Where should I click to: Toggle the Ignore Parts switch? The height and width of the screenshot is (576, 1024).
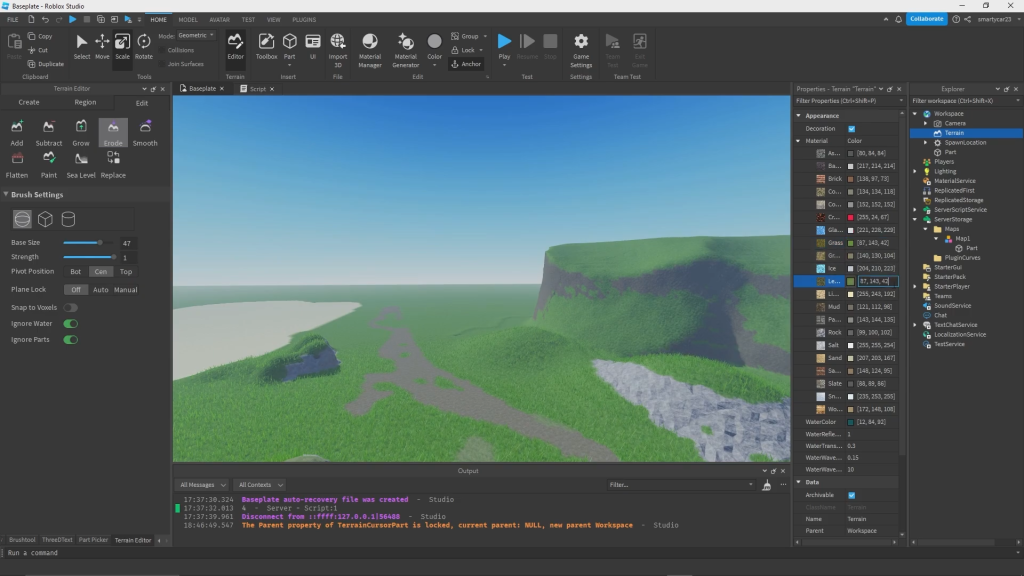point(71,340)
